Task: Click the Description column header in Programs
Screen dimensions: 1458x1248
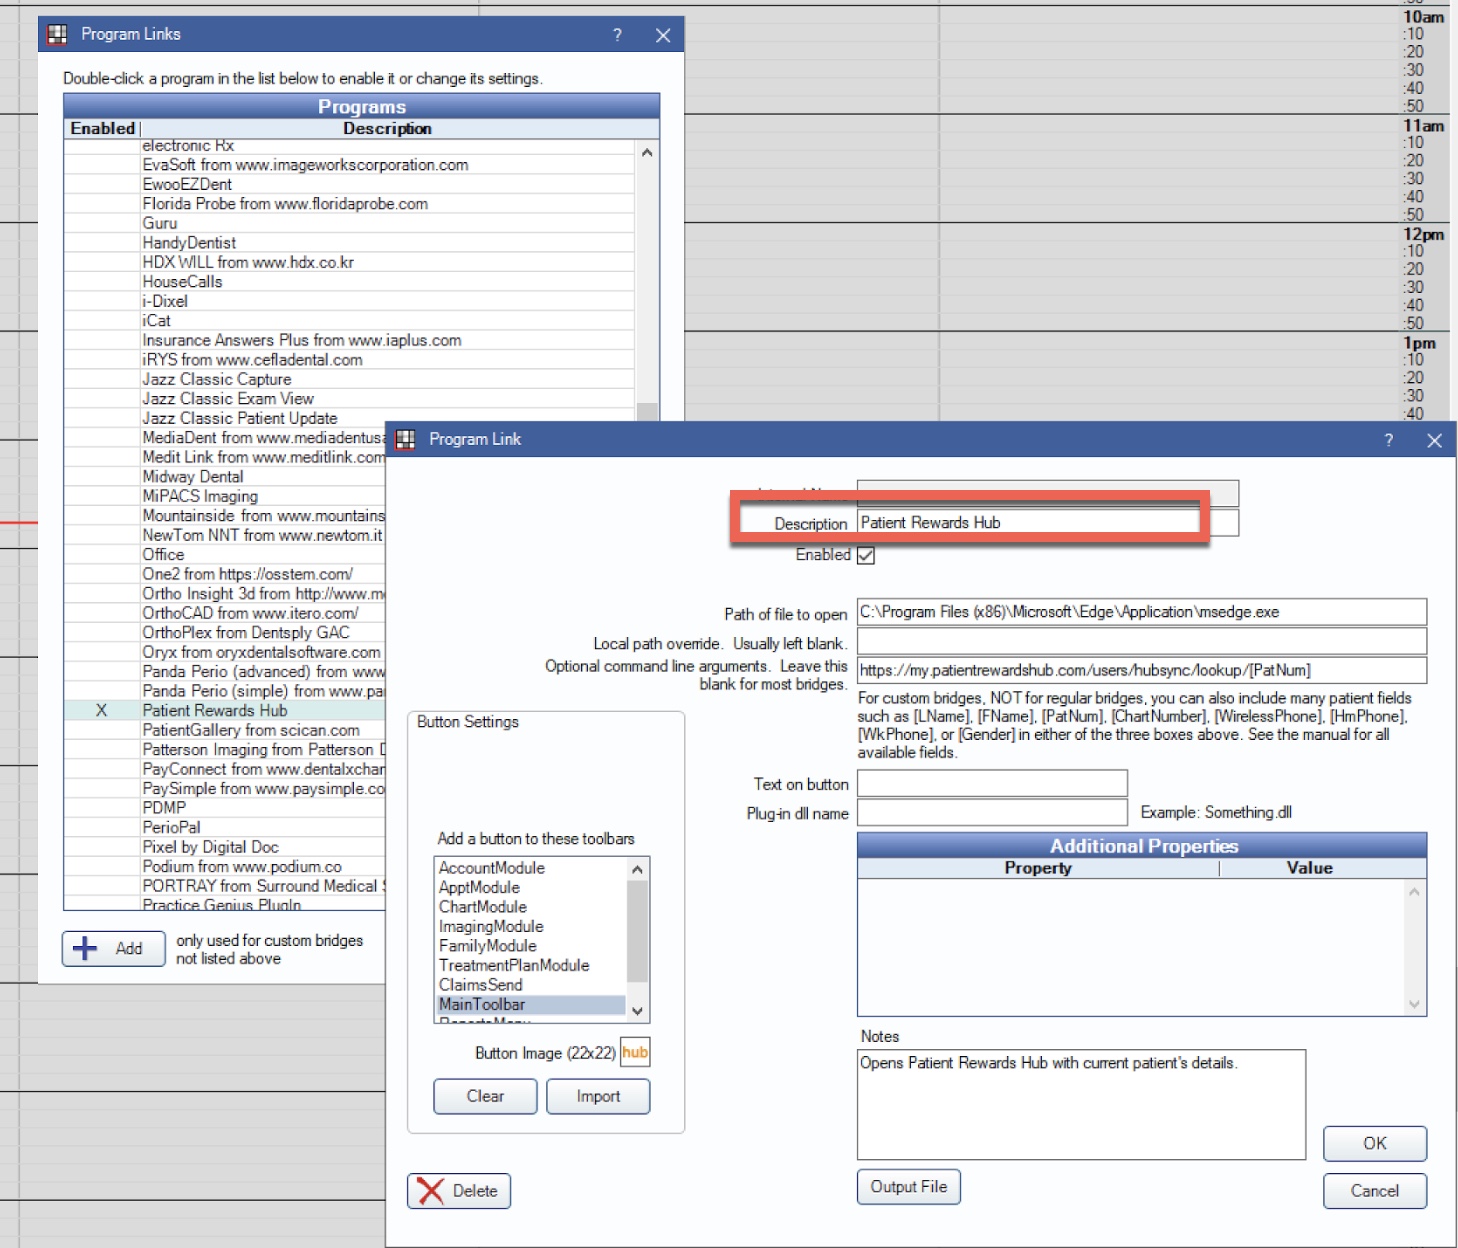Action: click(388, 128)
